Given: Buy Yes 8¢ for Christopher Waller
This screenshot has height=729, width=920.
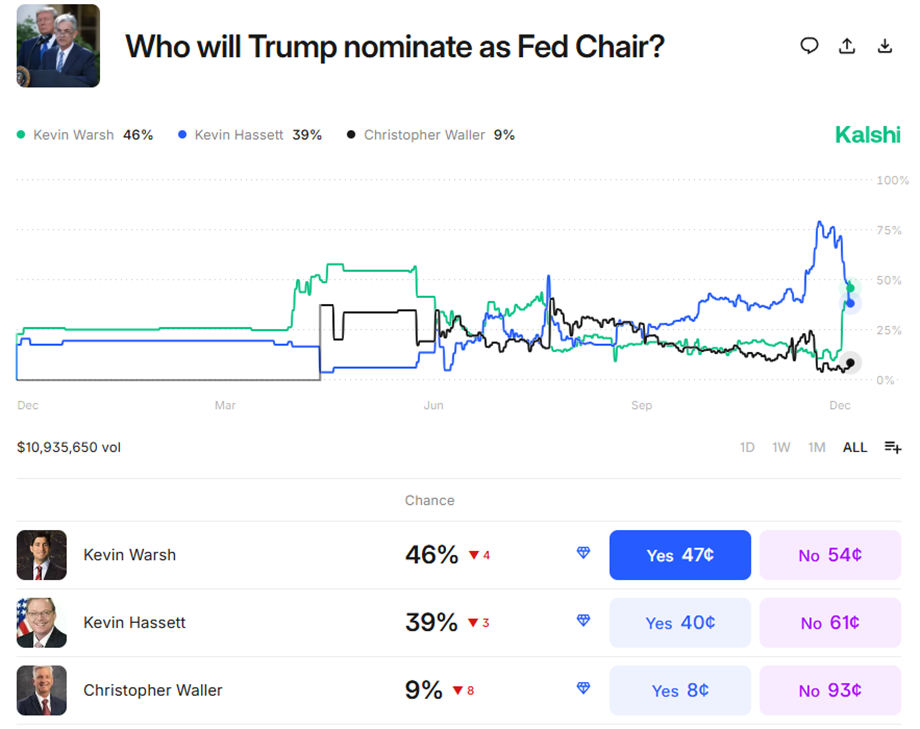Looking at the screenshot, I should point(680,690).
